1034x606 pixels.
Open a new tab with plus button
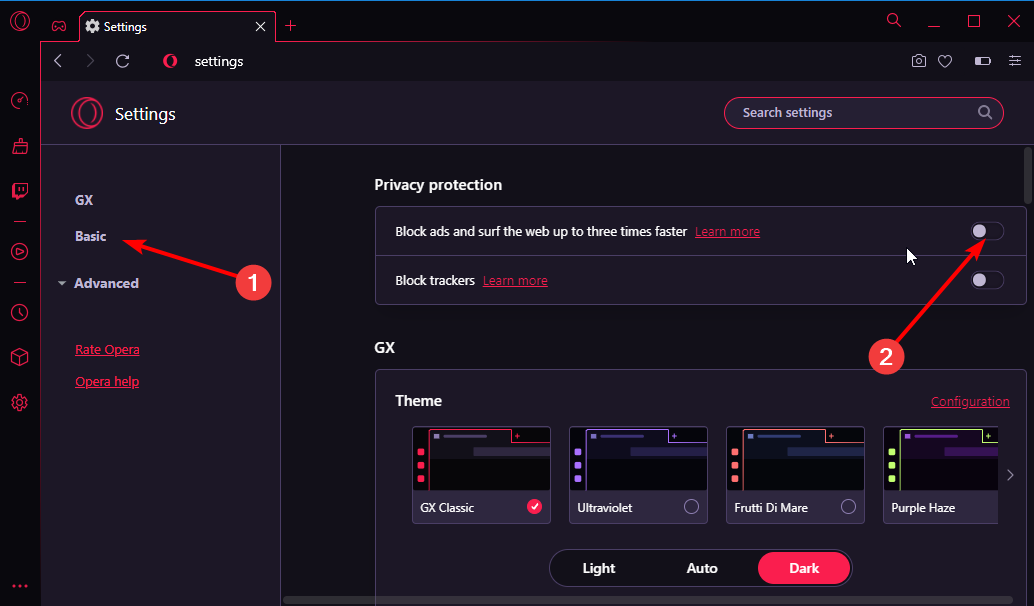290,26
